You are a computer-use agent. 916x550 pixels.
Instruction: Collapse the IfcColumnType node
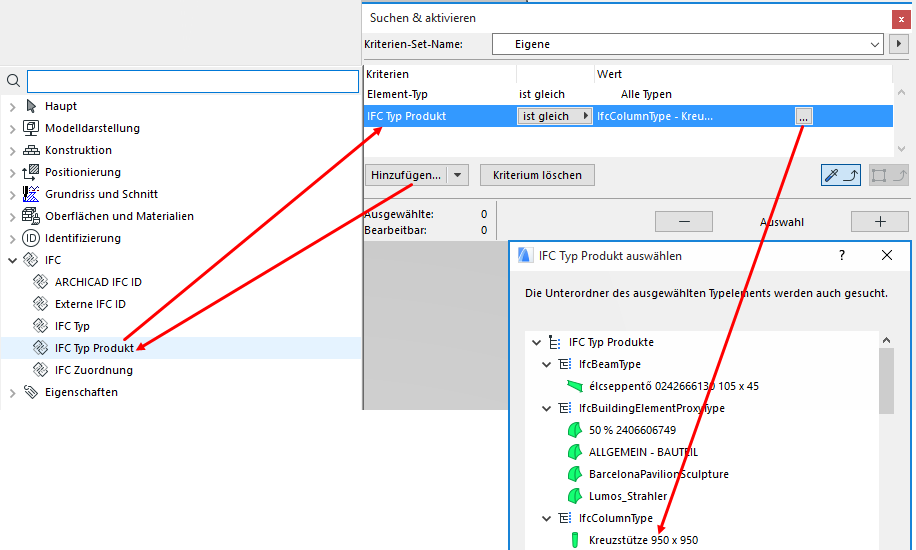coord(546,518)
